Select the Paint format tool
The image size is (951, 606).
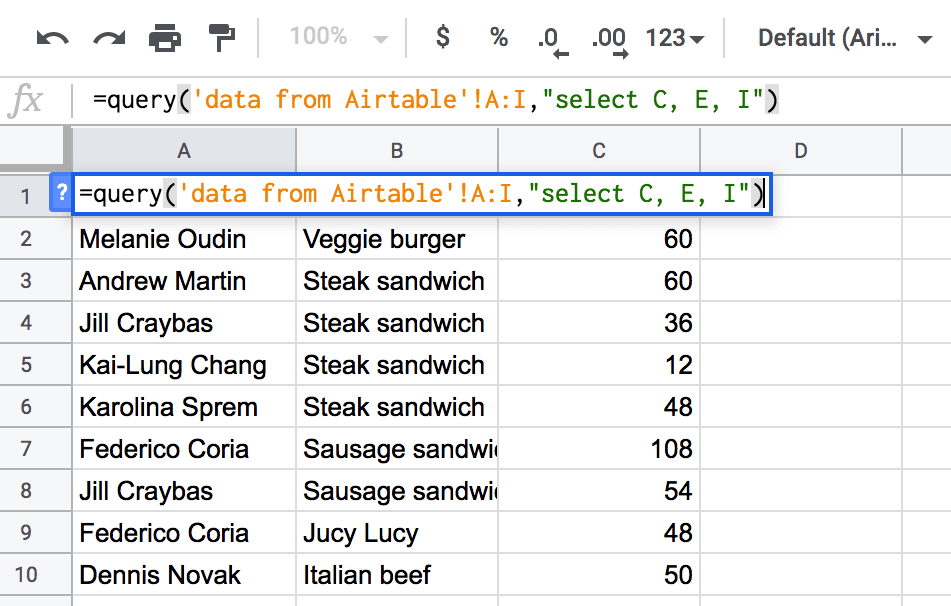point(222,37)
